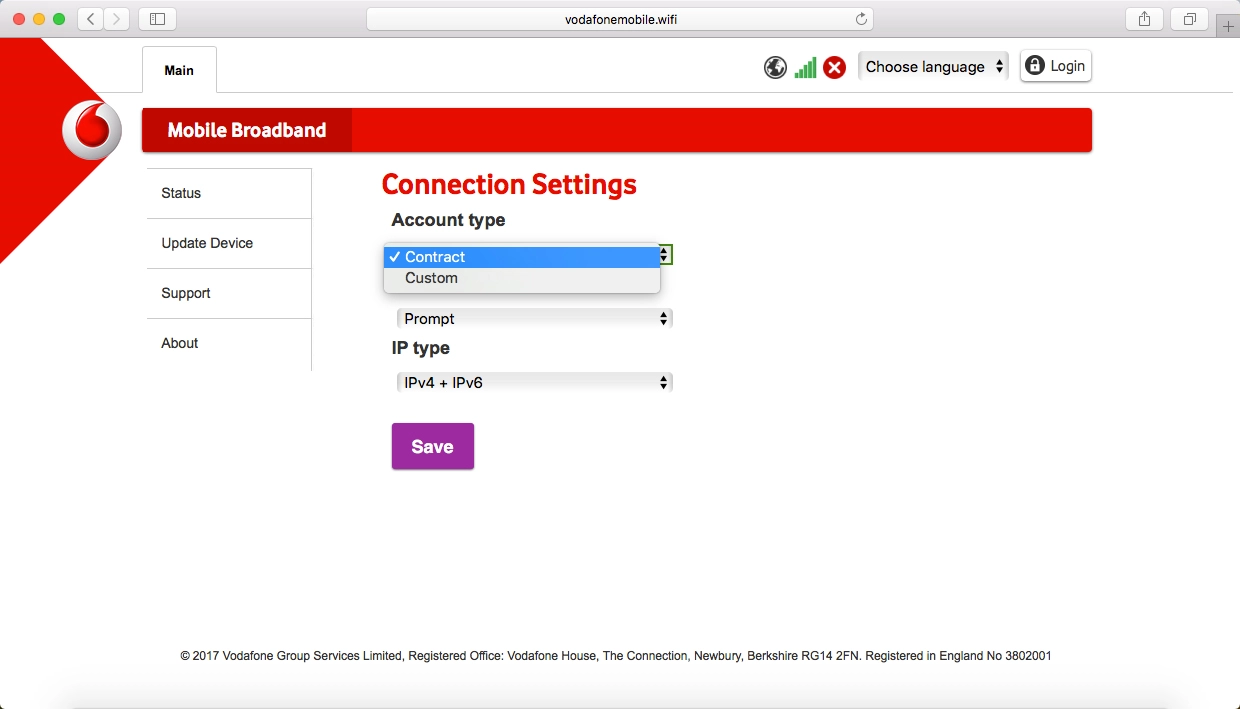
Task: Open the IPv4 + IPv6 IP type dropdown
Action: pos(534,383)
